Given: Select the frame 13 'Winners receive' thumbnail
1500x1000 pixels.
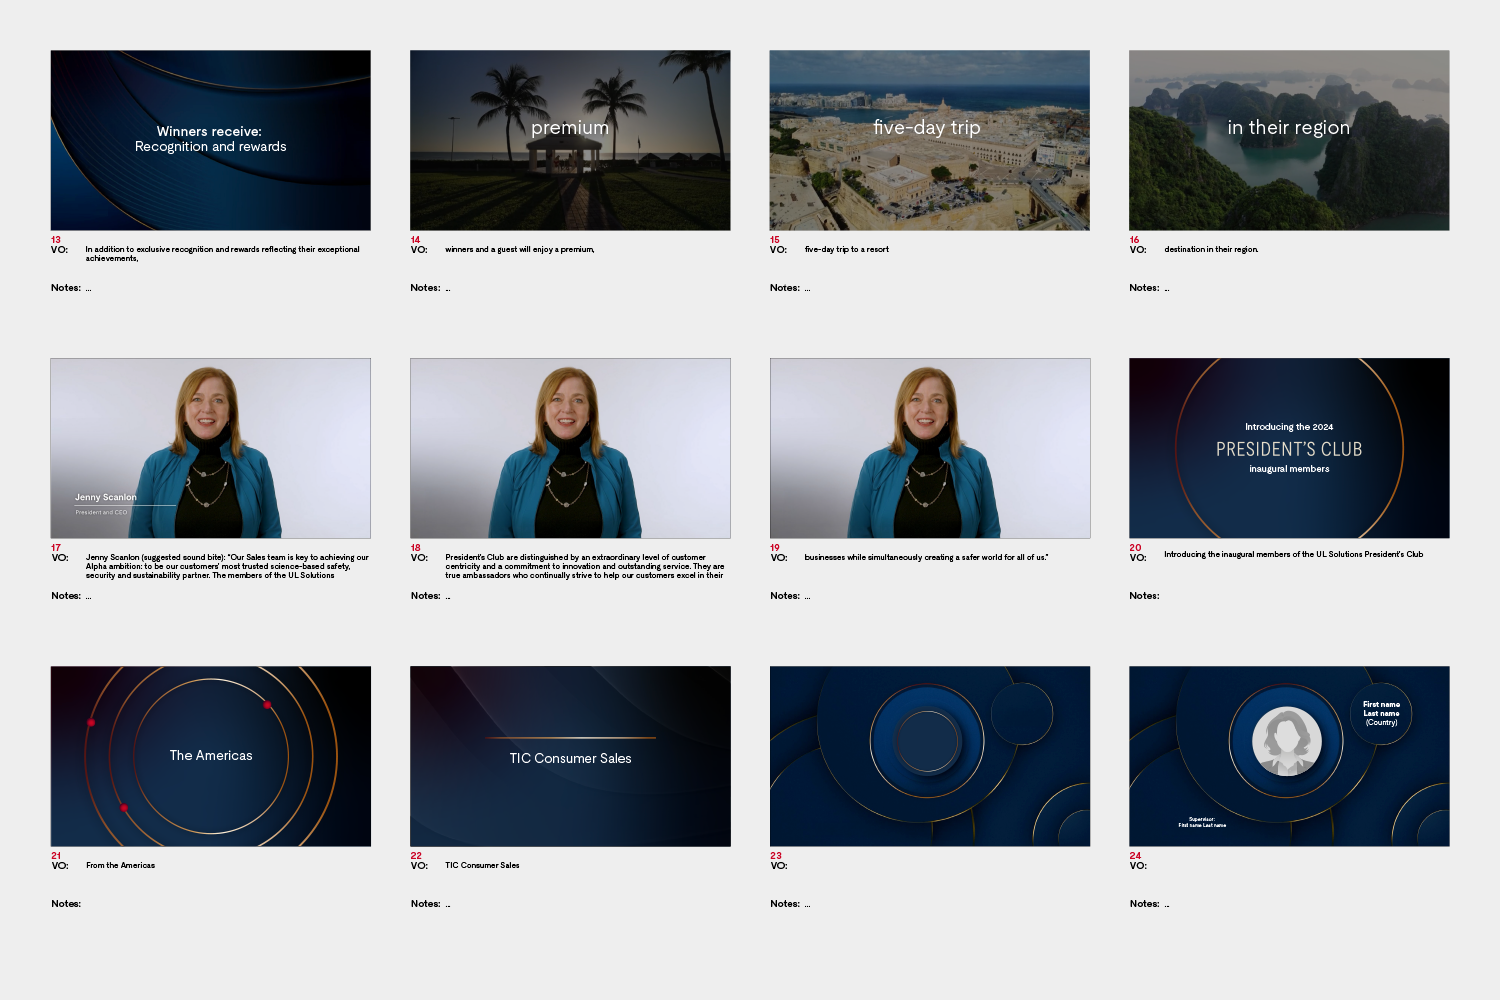Looking at the screenshot, I should 210,140.
